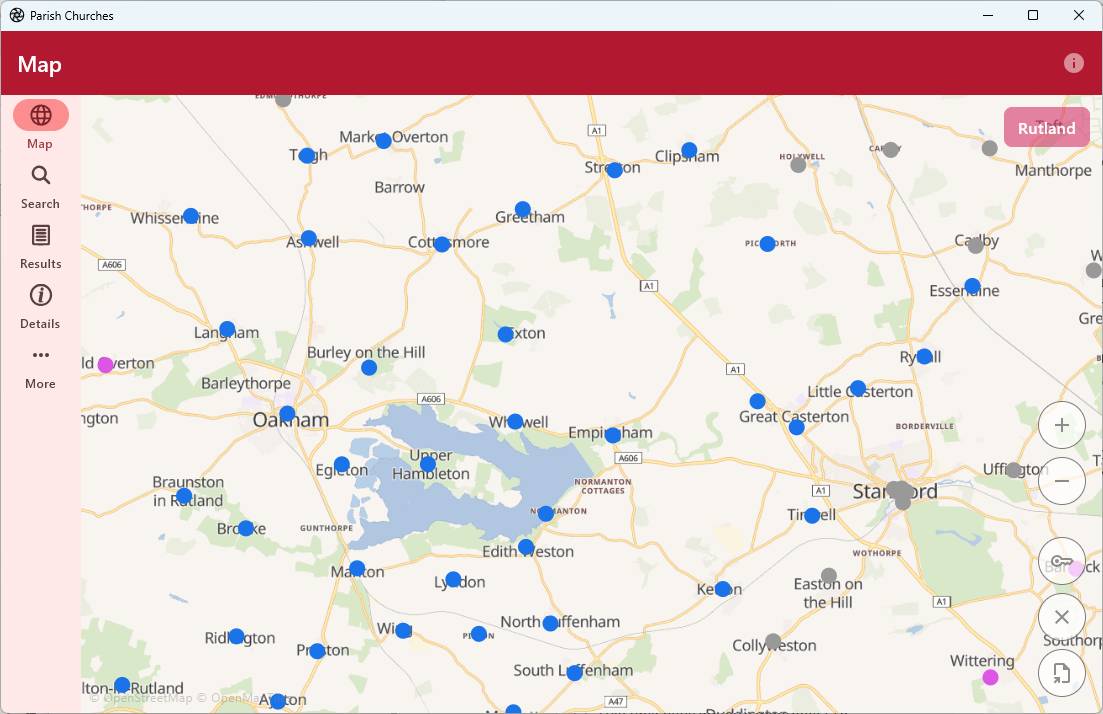Select the Greetham church marker
1103x714 pixels.
coord(523,209)
